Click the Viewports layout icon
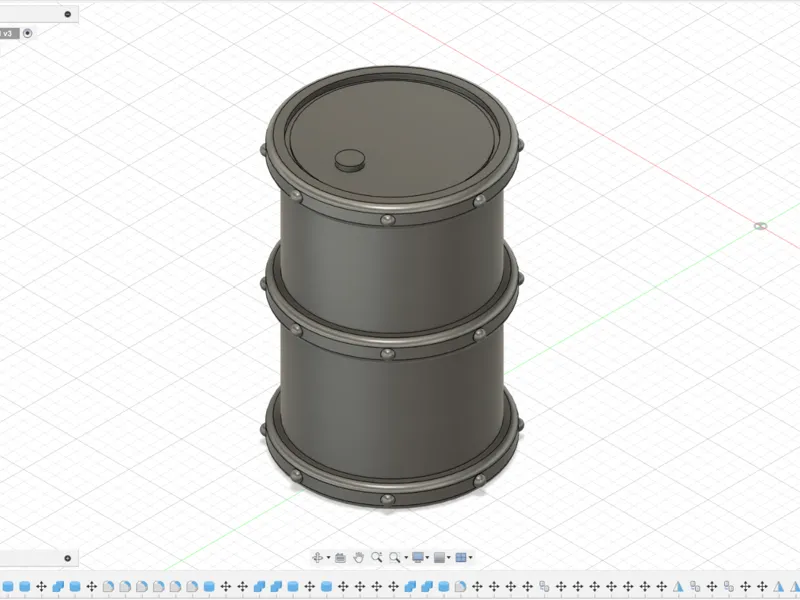Image resolution: width=800 pixels, height=600 pixels. pyautogui.click(x=461, y=558)
